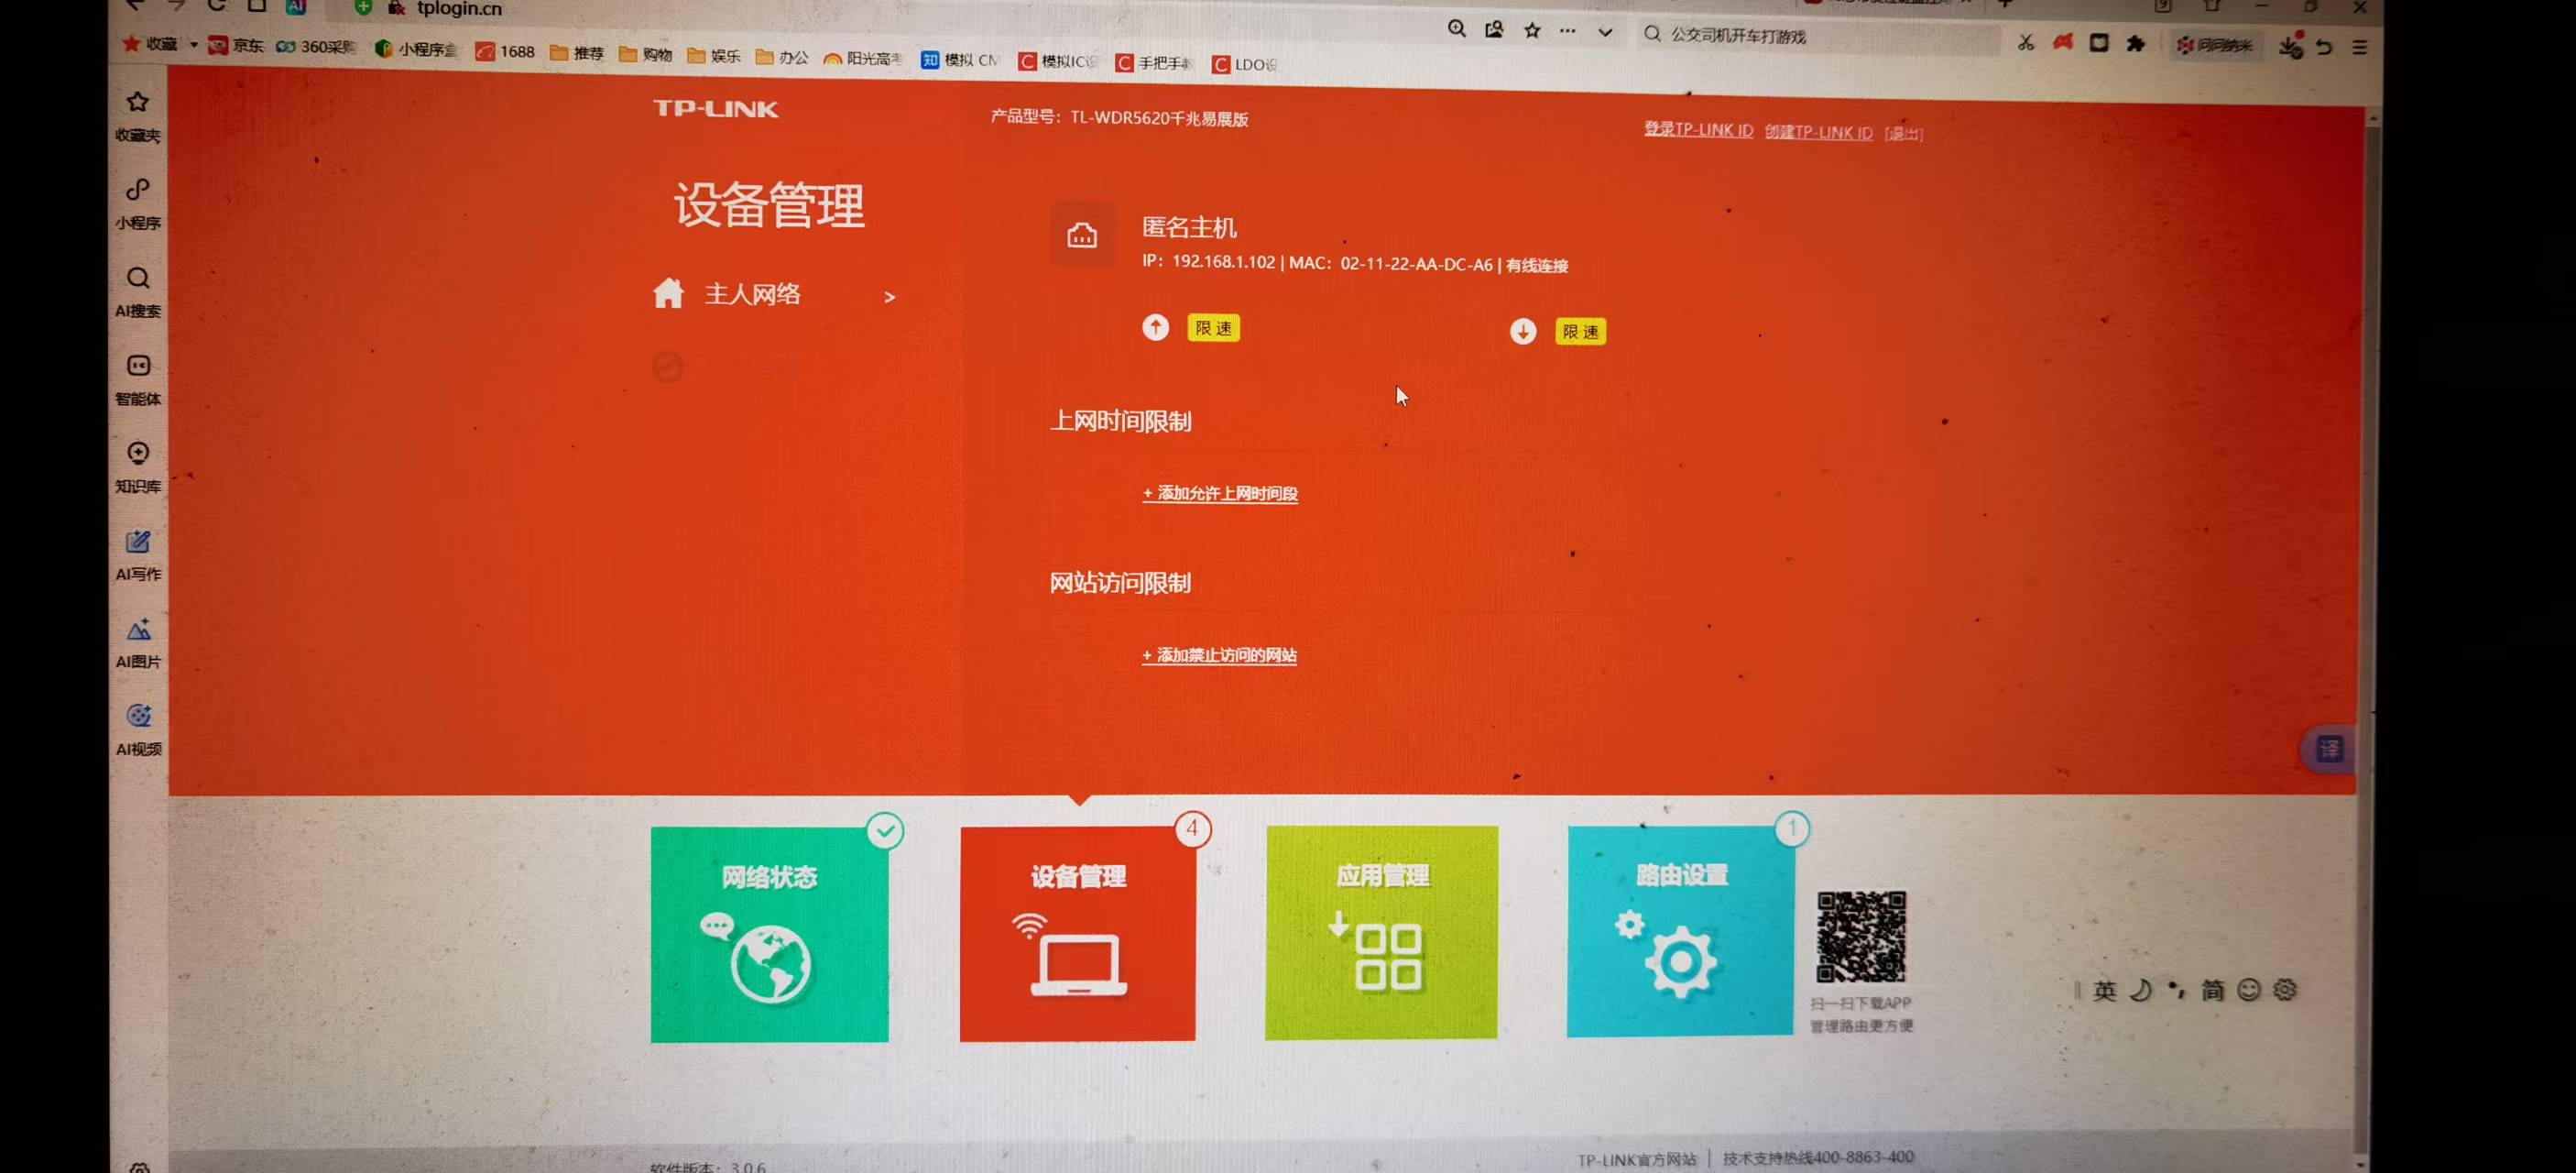Open IME settings gear icon
Viewport: 2576px width, 1173px height.
coord(2284,990)
